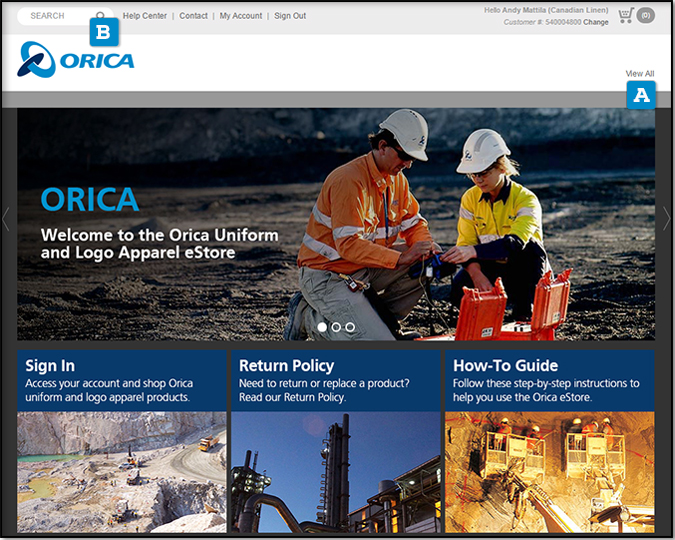This screenshot has height=540, width=675.
Task: Advance to next carousel slide arrow
Action: pyautogui.click(x=667, y=219)
